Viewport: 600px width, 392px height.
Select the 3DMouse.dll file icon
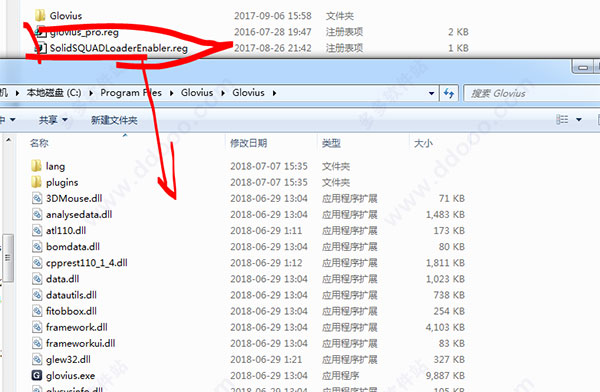point(37,198)
